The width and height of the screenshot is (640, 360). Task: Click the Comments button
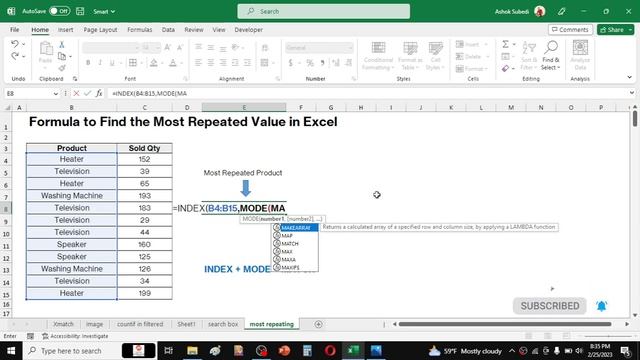click(x=570, y=30)
